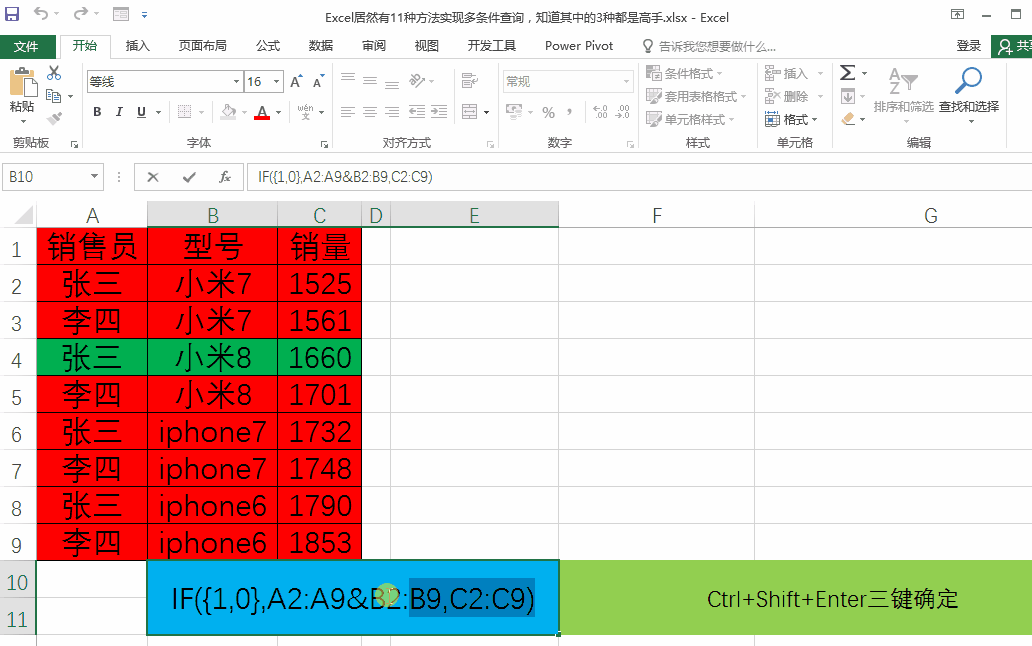The width and height of the screenshot is (1032, 646).
Task: Increase the decimal places
Action: pyautogui.click(x=600, y=112)
